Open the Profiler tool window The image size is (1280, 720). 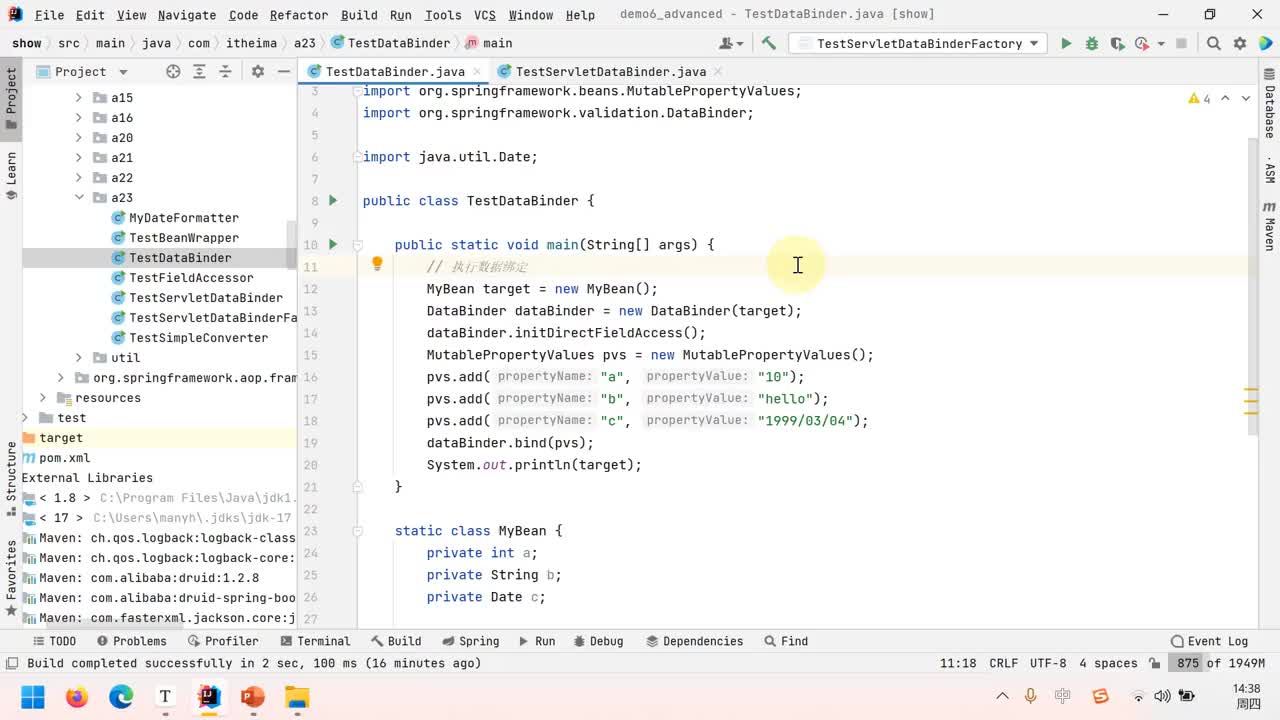pyautogui.click(x=222, y=641)
